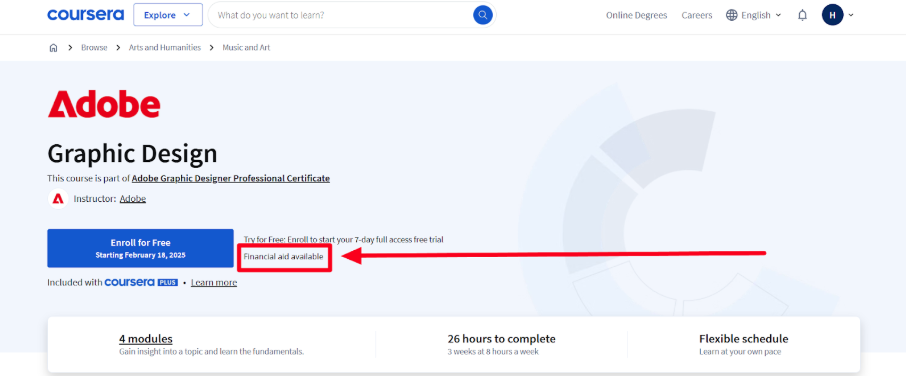The image size is (906, 376).
Task: Open the Learn more link
Action: [x=214, y=282]
